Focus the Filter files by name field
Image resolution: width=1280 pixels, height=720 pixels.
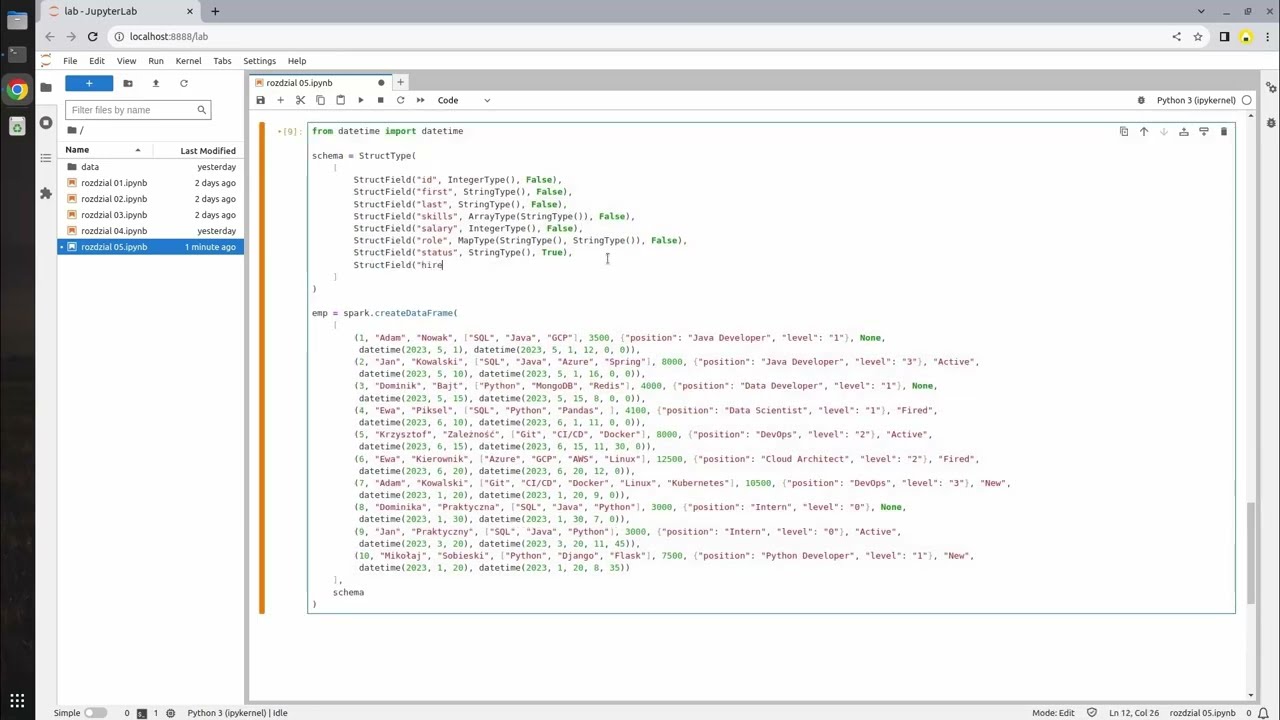point(137,110)
